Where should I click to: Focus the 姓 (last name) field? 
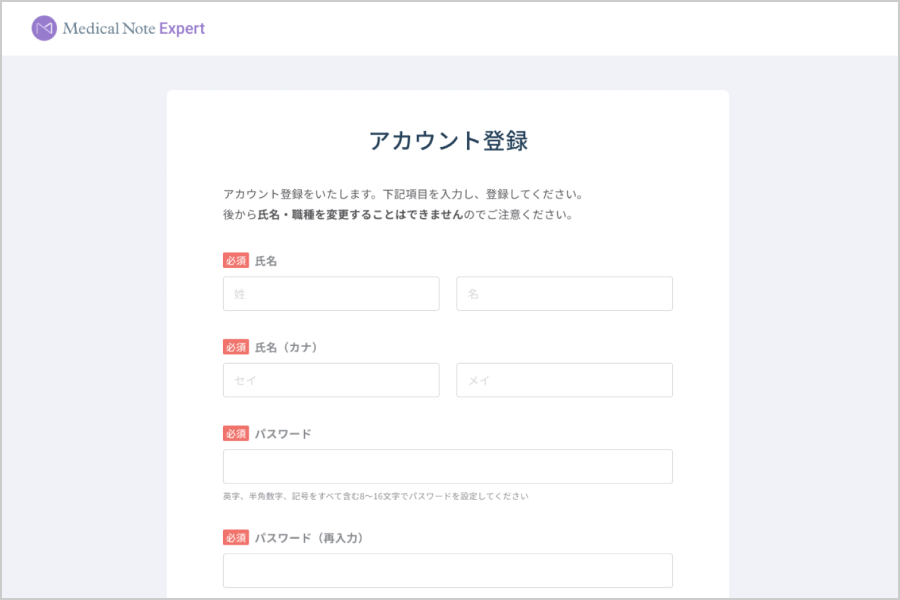331,293
